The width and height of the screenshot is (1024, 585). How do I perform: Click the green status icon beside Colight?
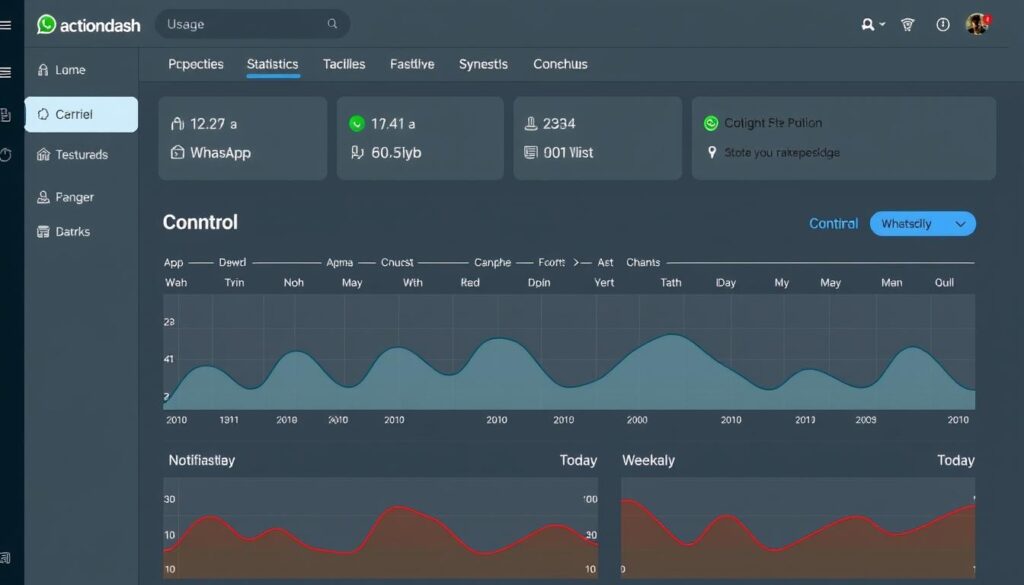[711, 123]
